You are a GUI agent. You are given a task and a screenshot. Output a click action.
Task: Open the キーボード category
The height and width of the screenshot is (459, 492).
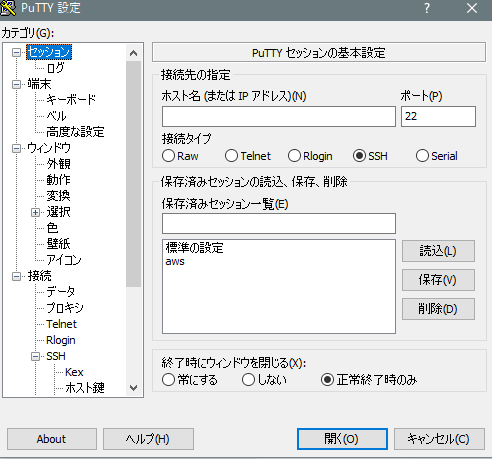coord(71,100)
